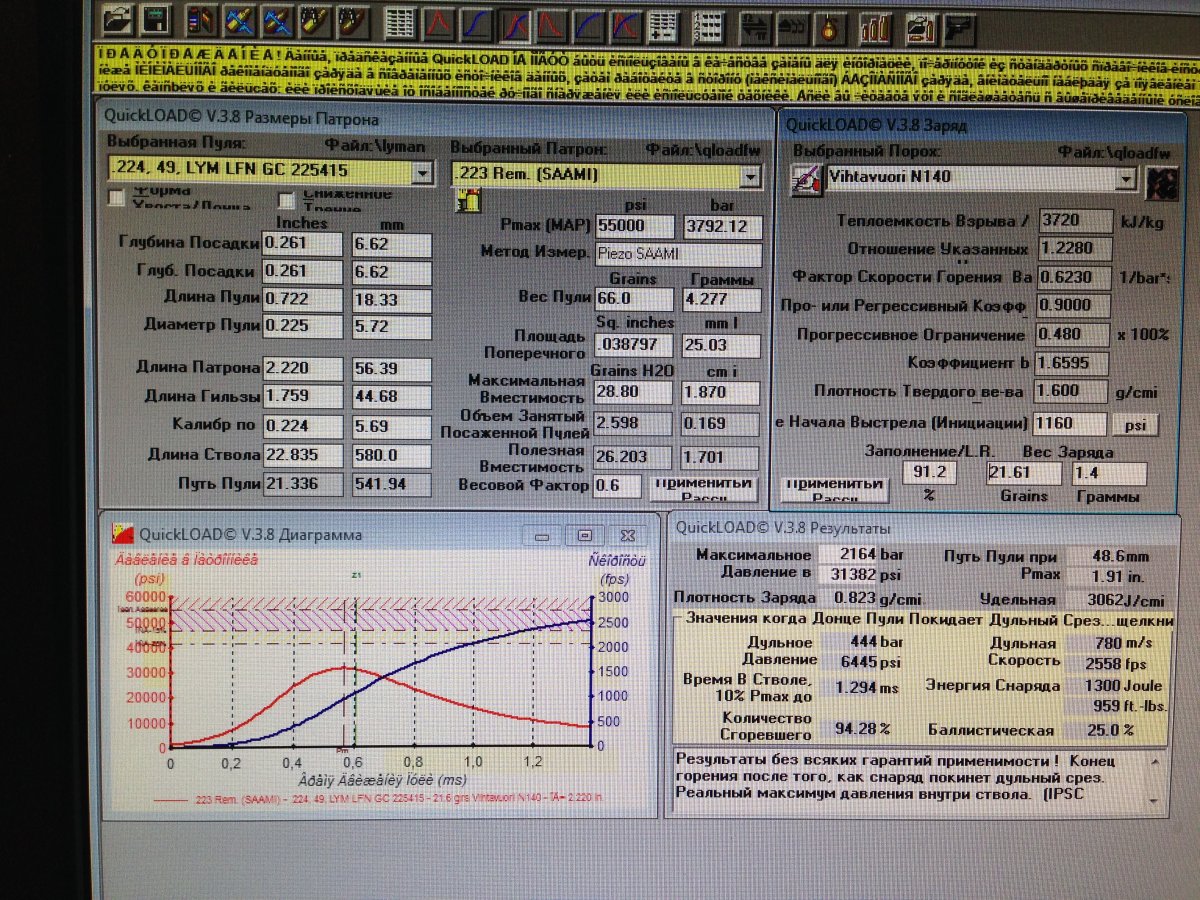The width and height of the screenshot is (1200, 900).
Task: Open a file with the folder toolbar icon
Action: pyautogui.click(x=119, y=22)
